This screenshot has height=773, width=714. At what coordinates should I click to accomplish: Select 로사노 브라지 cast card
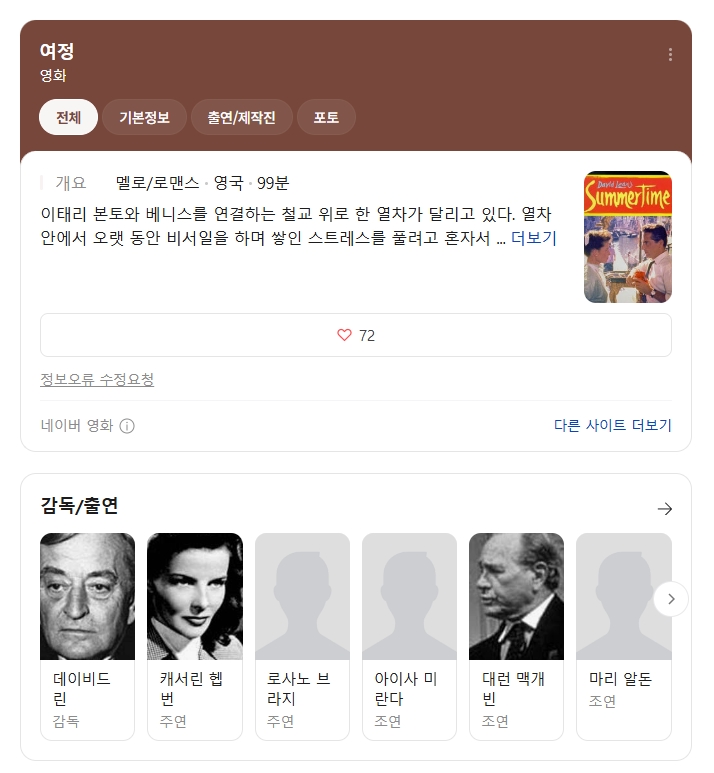point(302,636)
